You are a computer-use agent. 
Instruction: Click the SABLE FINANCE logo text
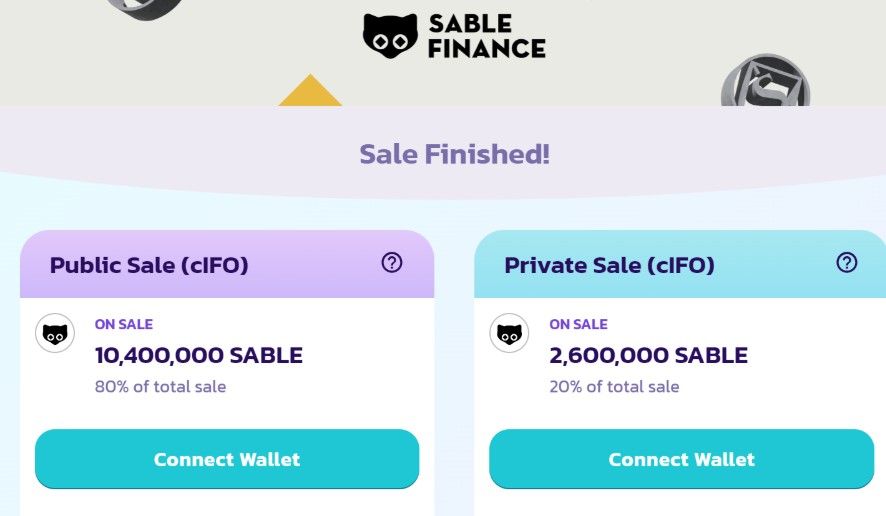pos(486,35)
